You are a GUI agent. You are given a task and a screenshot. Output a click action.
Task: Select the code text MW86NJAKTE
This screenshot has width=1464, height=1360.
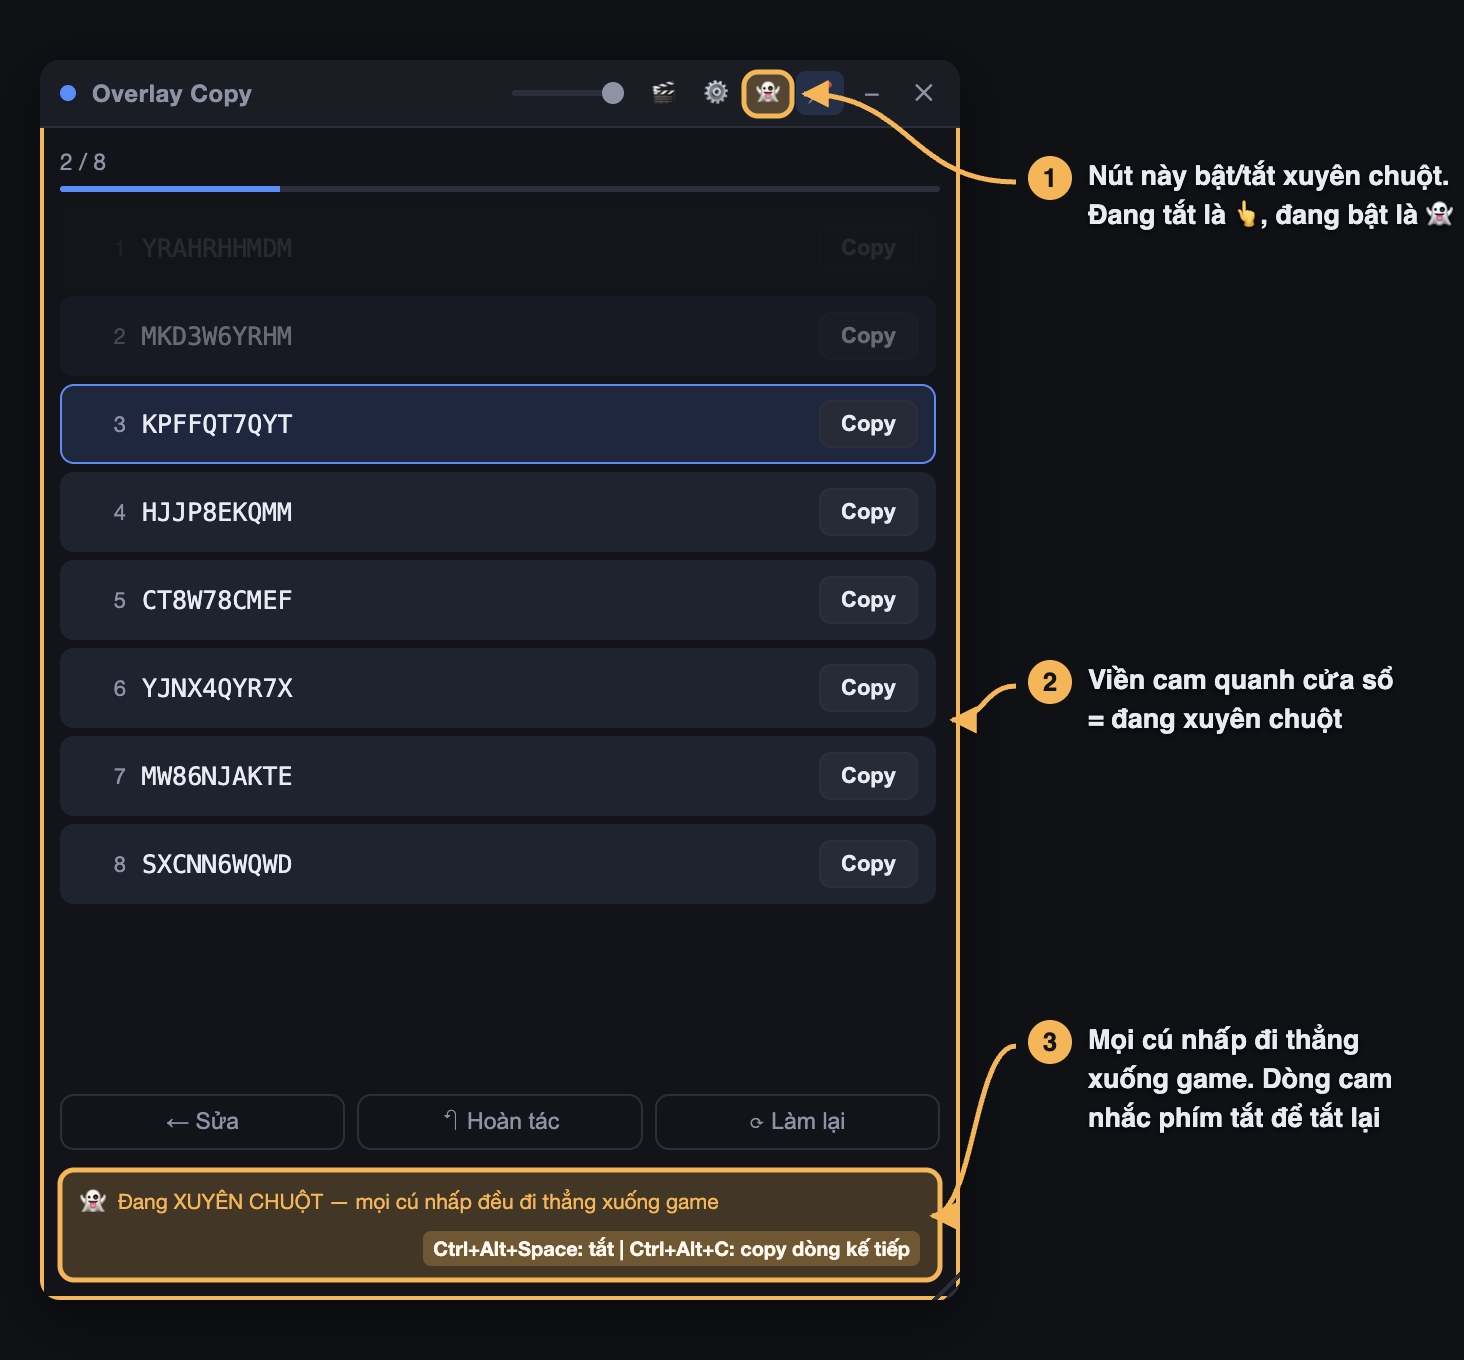pos(217,776)
